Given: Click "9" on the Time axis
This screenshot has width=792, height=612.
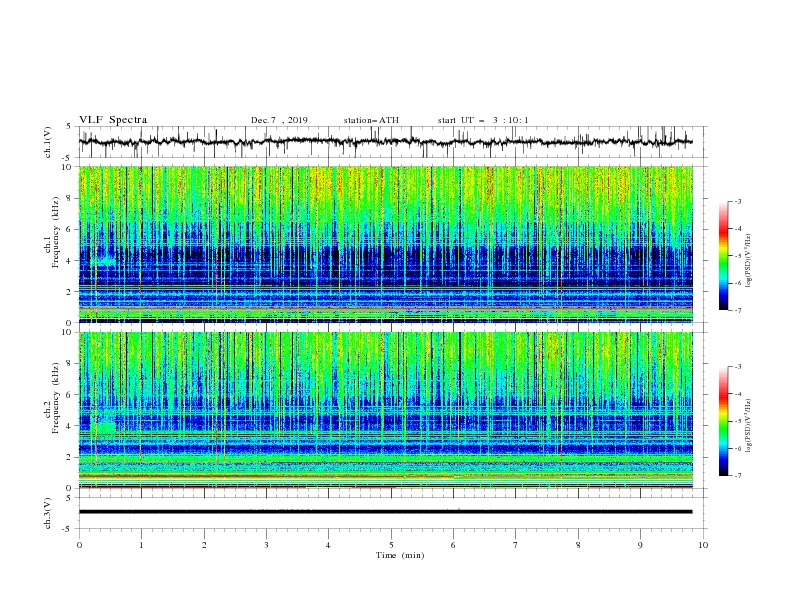Looking at the screenshot, I should pos(640,545).
